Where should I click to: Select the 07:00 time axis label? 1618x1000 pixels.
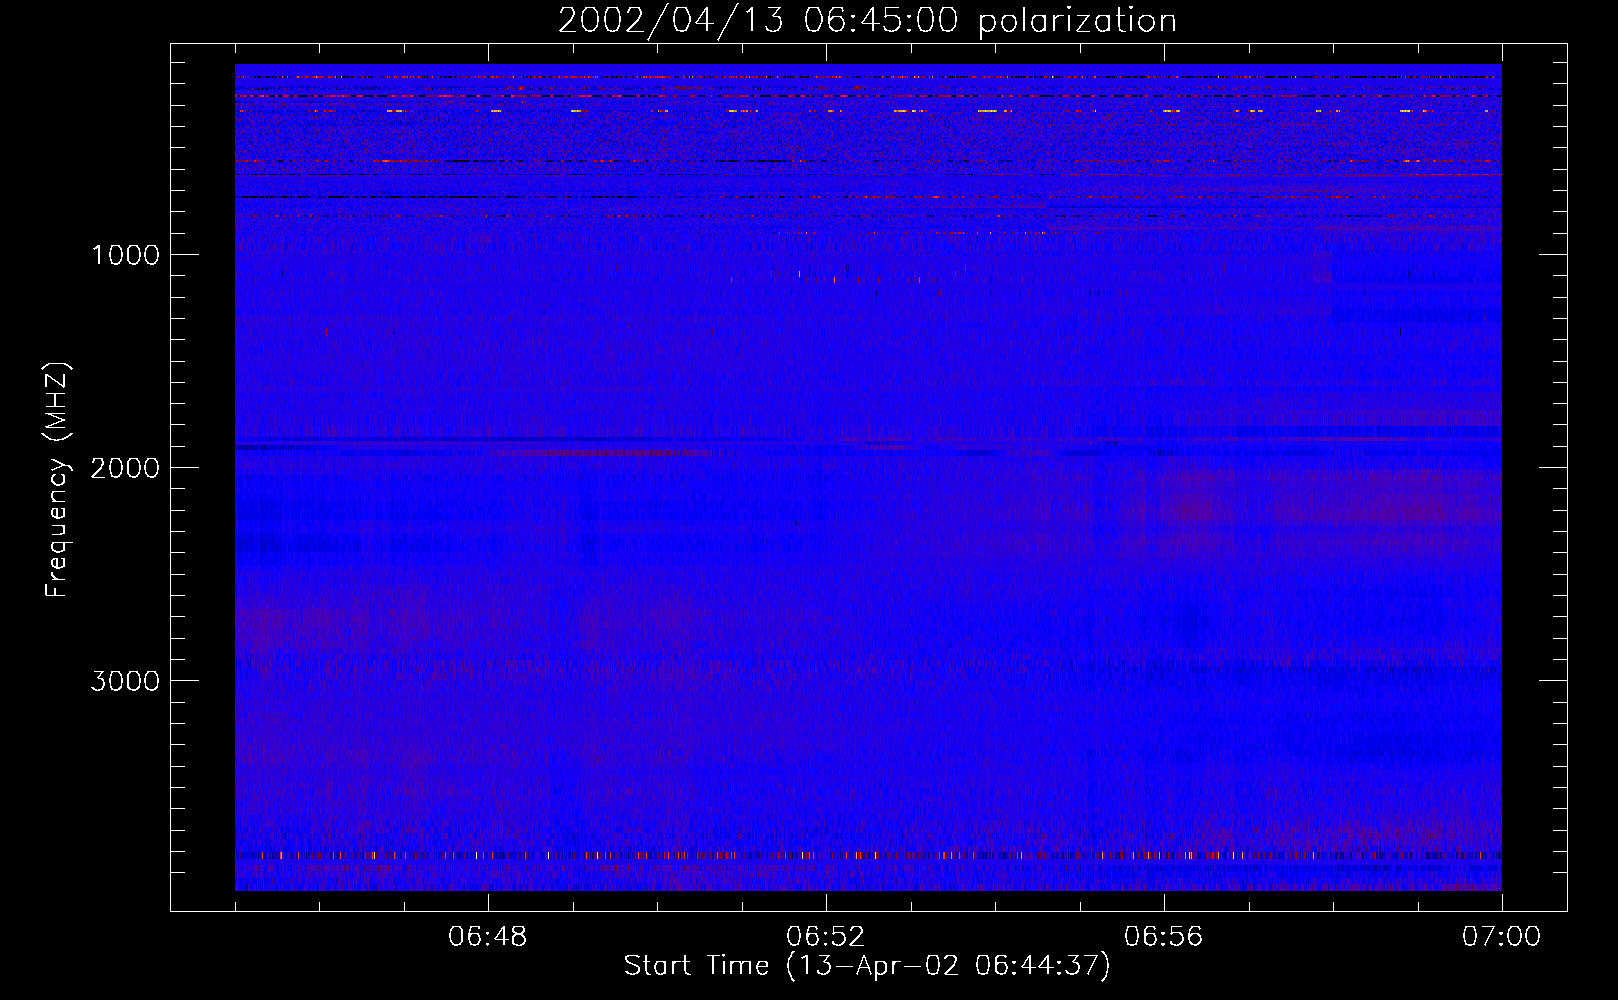click(x=1501, y=936)
